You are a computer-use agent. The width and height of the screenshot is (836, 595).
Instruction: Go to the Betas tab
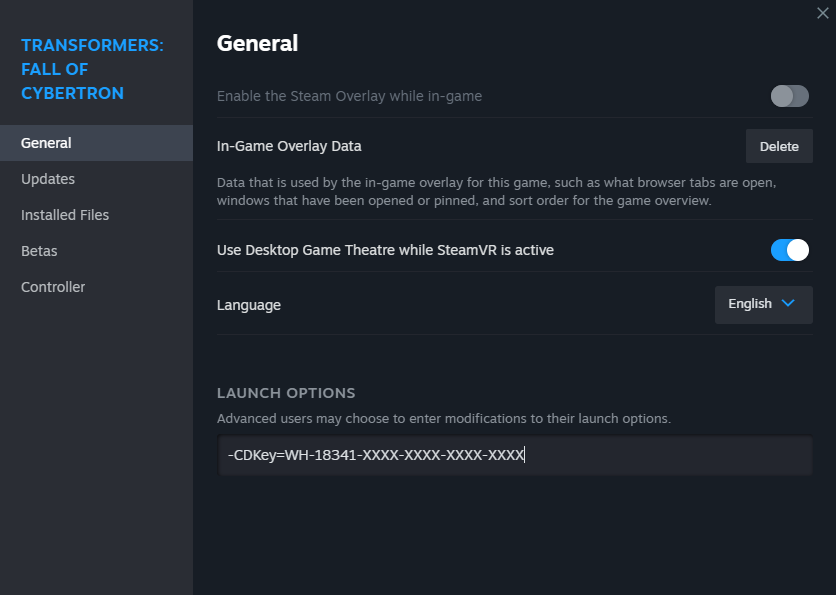[39, 251]
